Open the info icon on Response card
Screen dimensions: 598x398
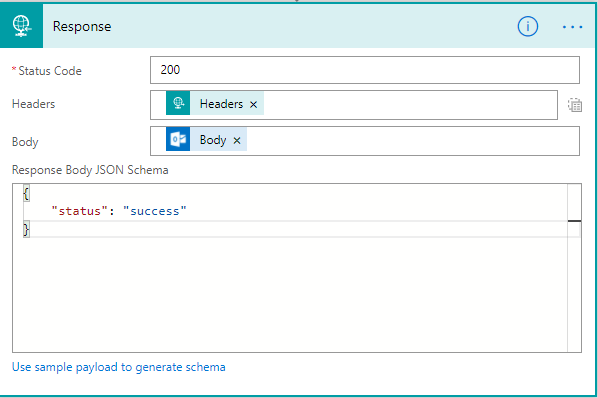tap(527, 27)
